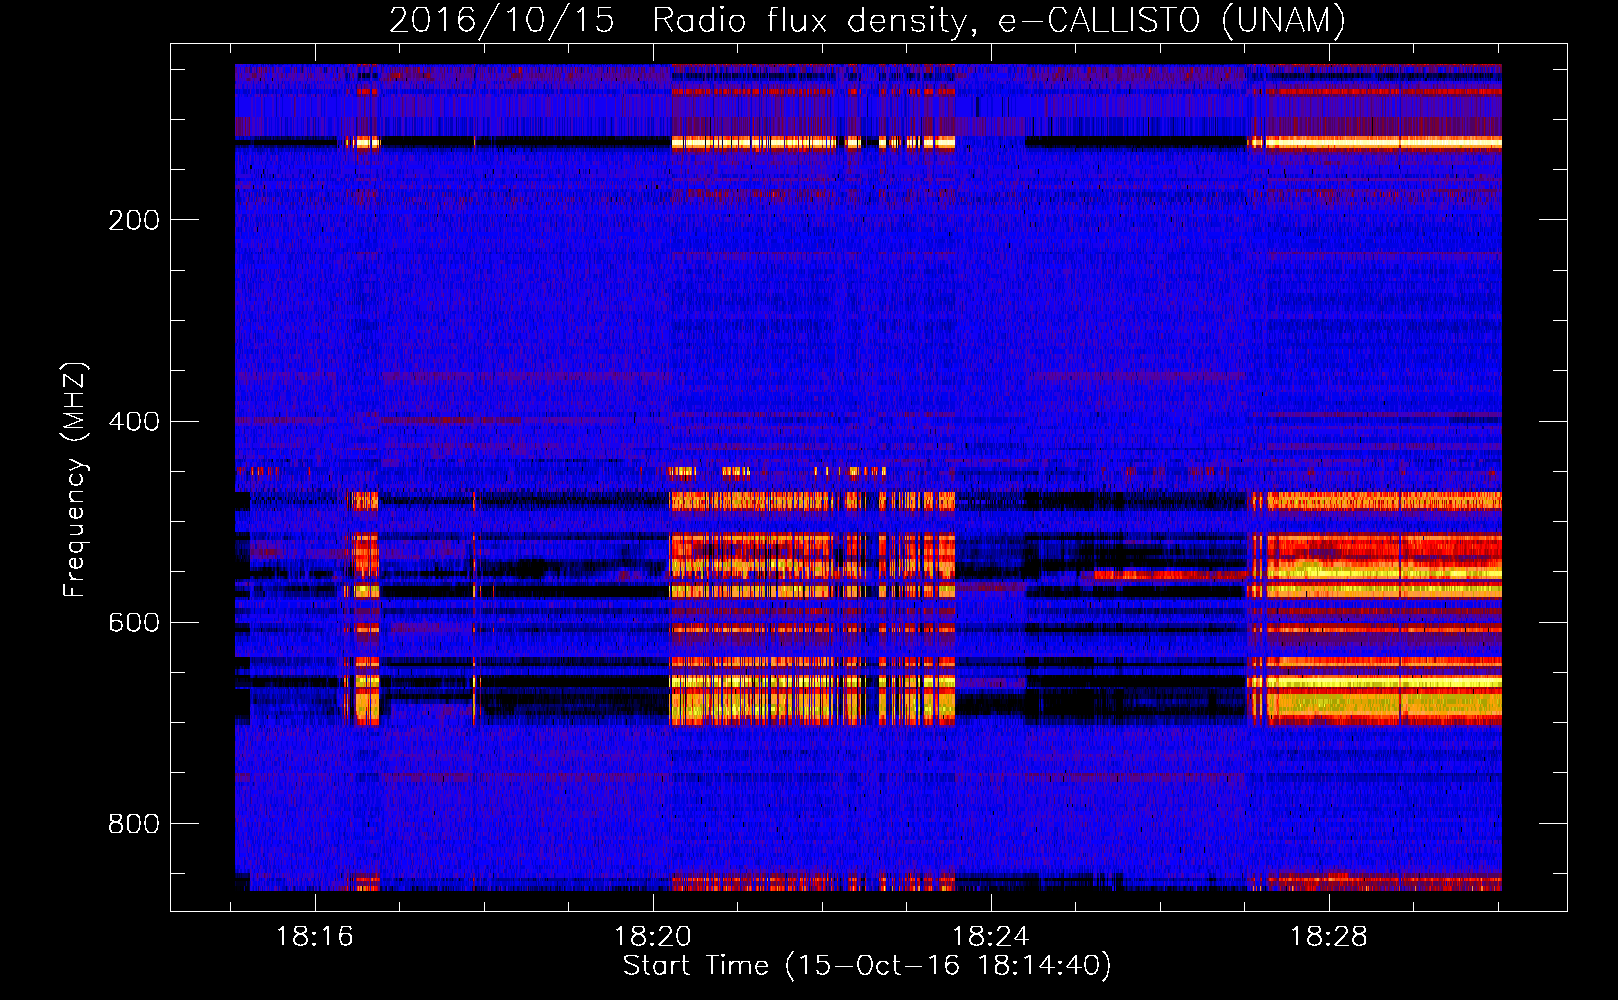Click the plot title '2016/10/15 Radio flux density, e-CALLISTO (UNAM)'

(867, 20)
